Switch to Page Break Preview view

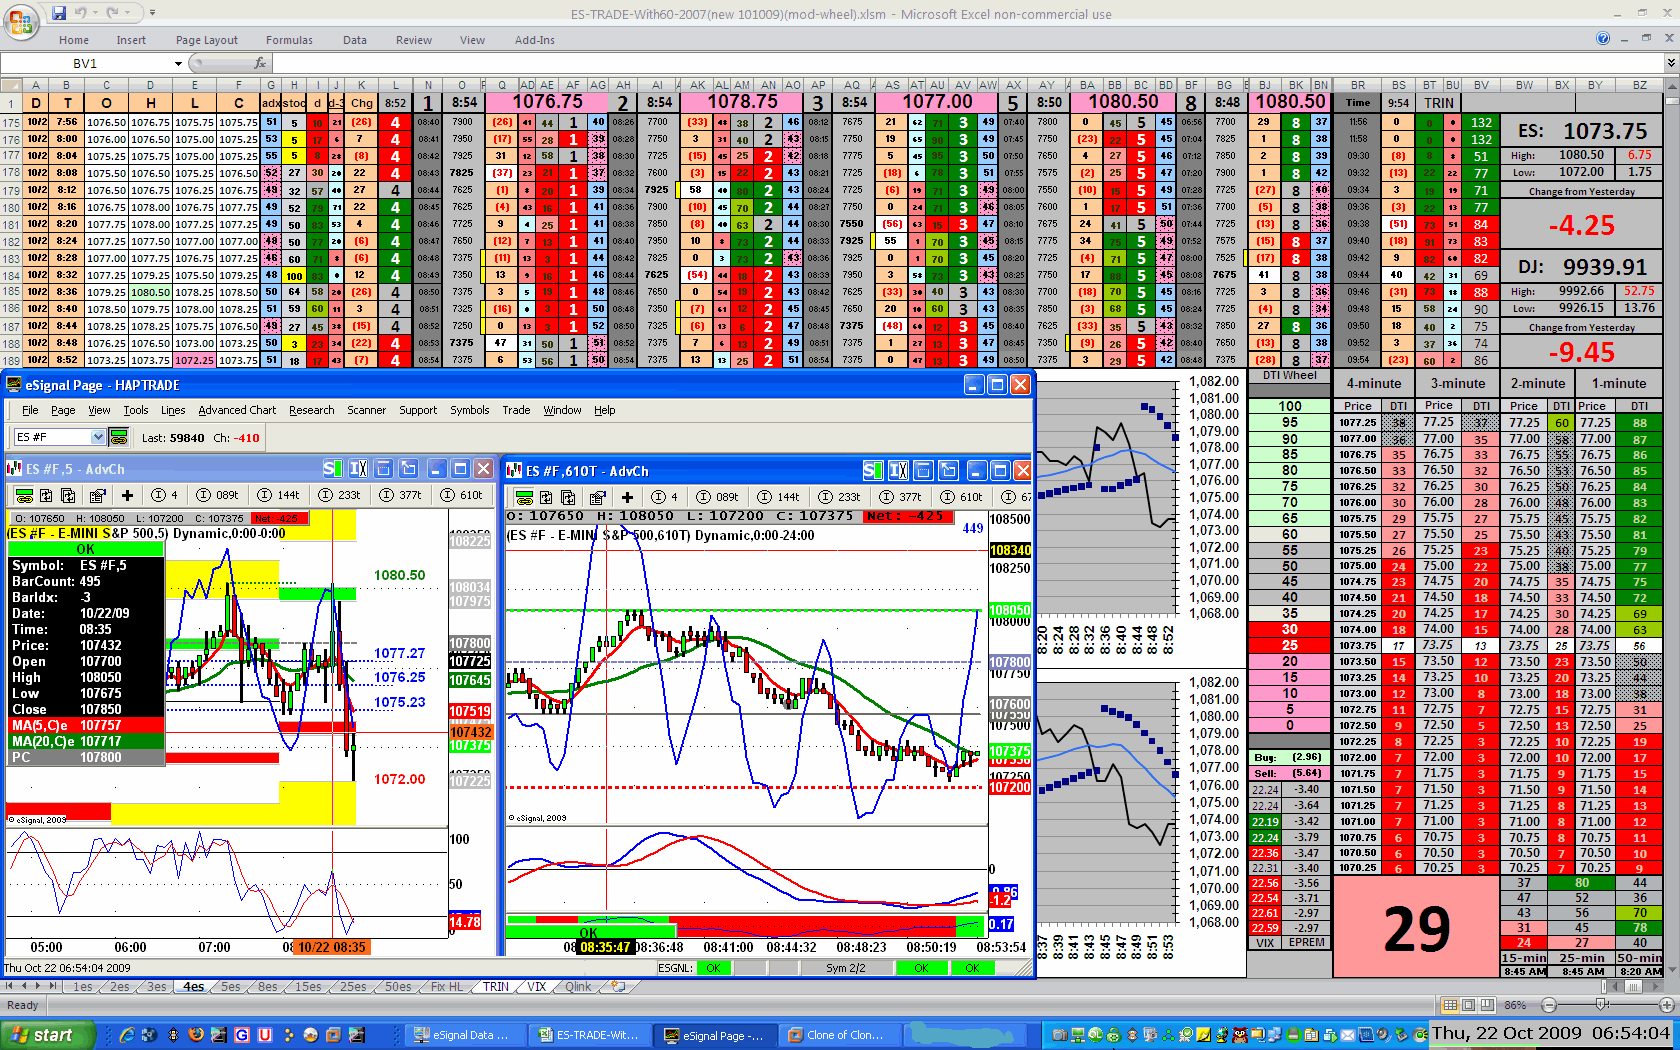[x=1486, y=1005]
